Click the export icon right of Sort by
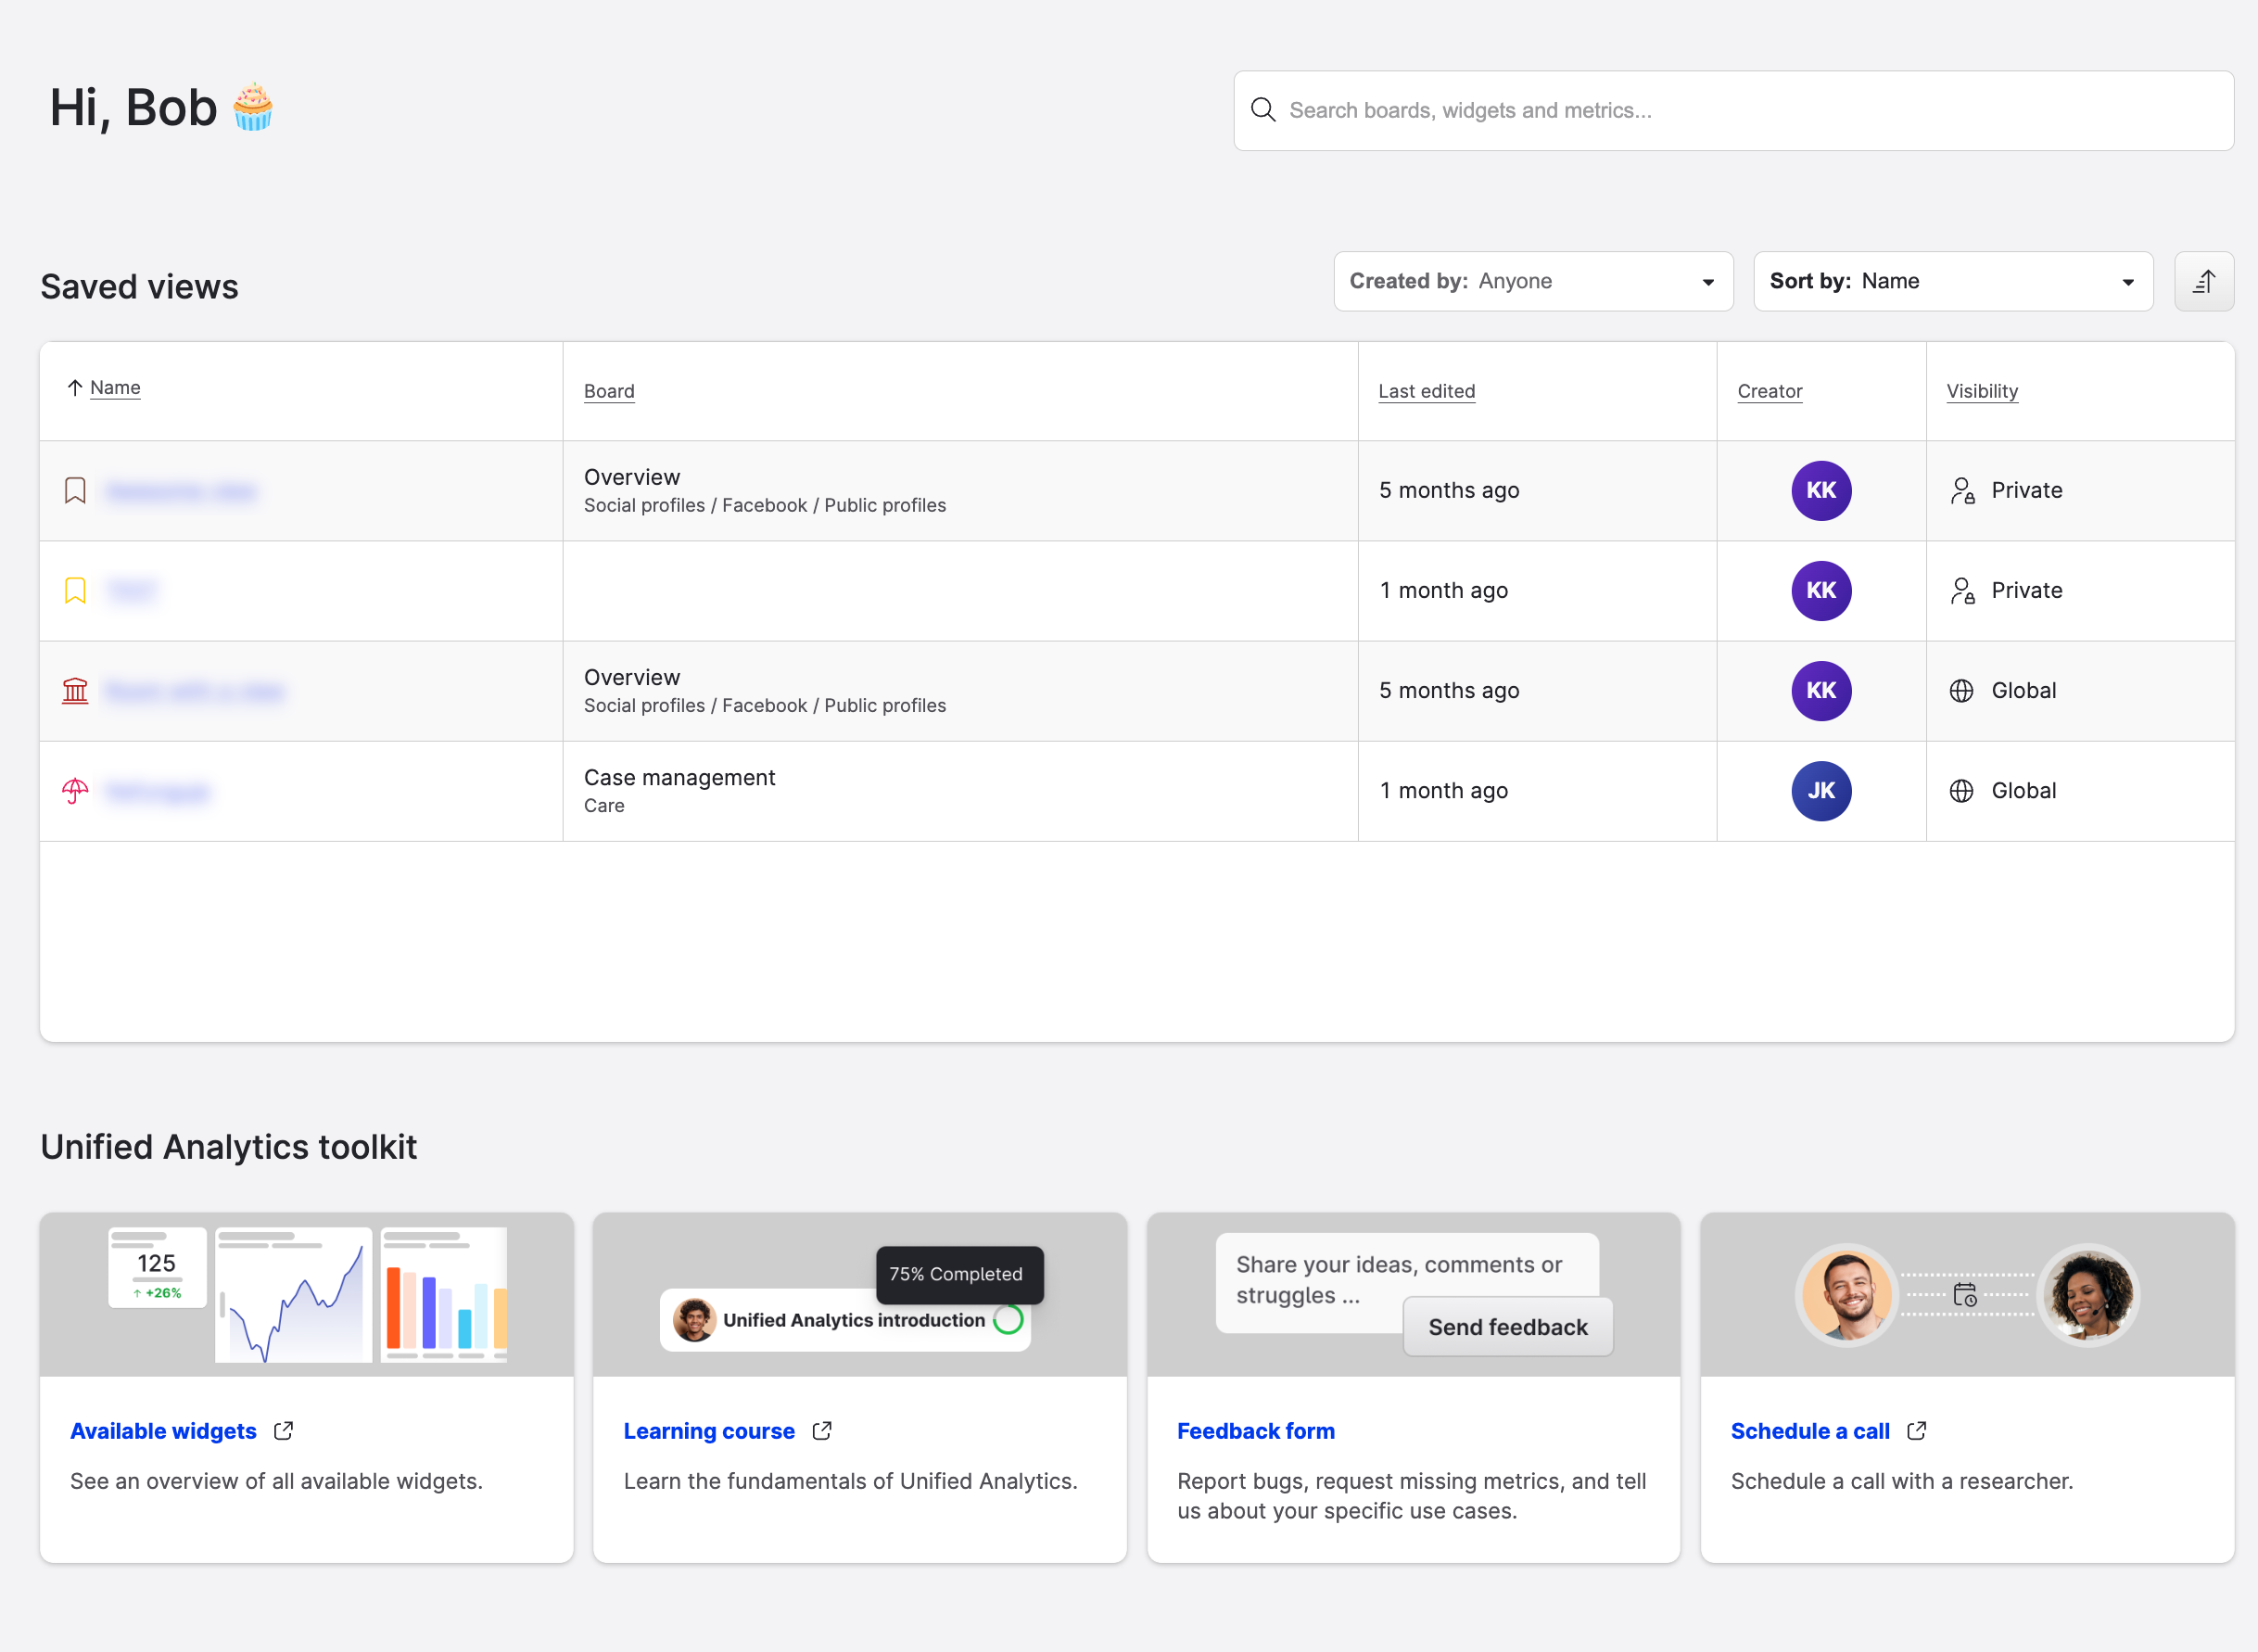The width and height of the screenshot is (2258, 1652). pos(2204,281)
